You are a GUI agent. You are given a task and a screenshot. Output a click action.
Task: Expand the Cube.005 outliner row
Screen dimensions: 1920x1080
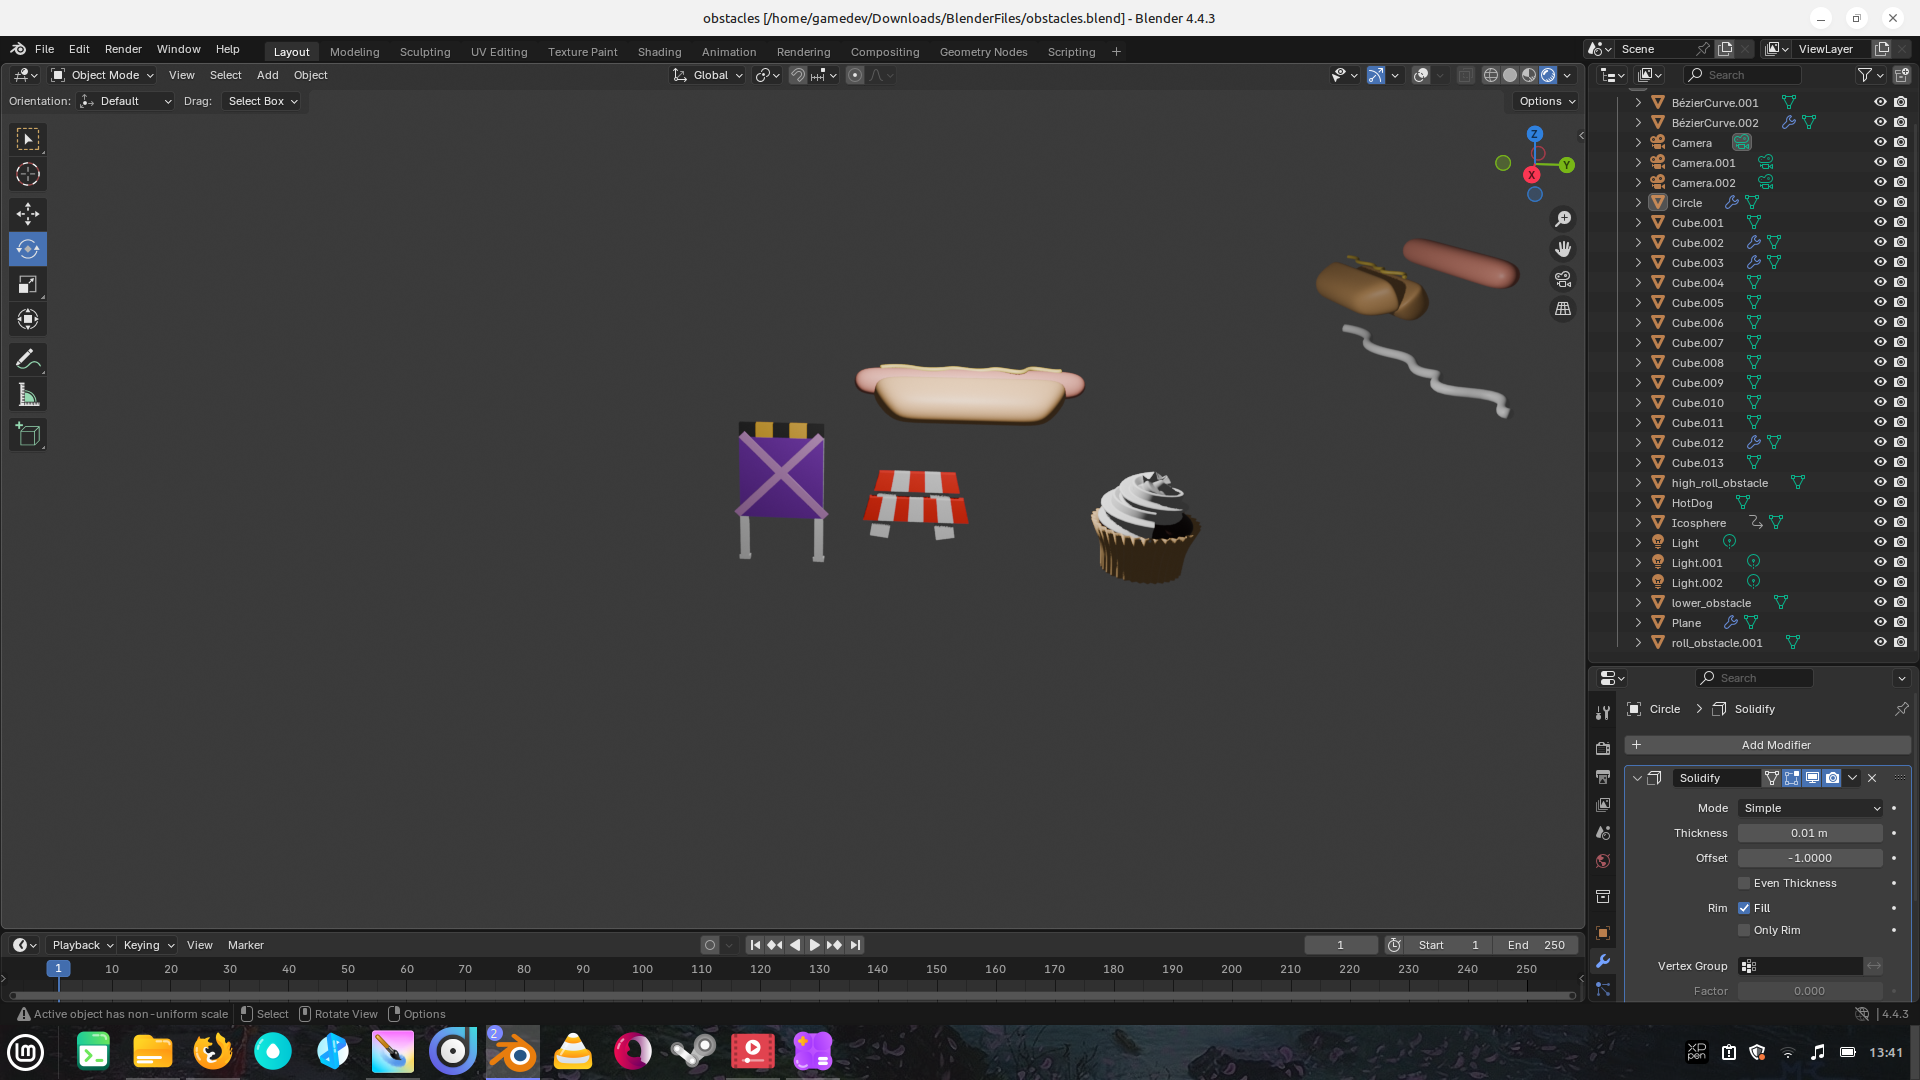(1638, 302)
